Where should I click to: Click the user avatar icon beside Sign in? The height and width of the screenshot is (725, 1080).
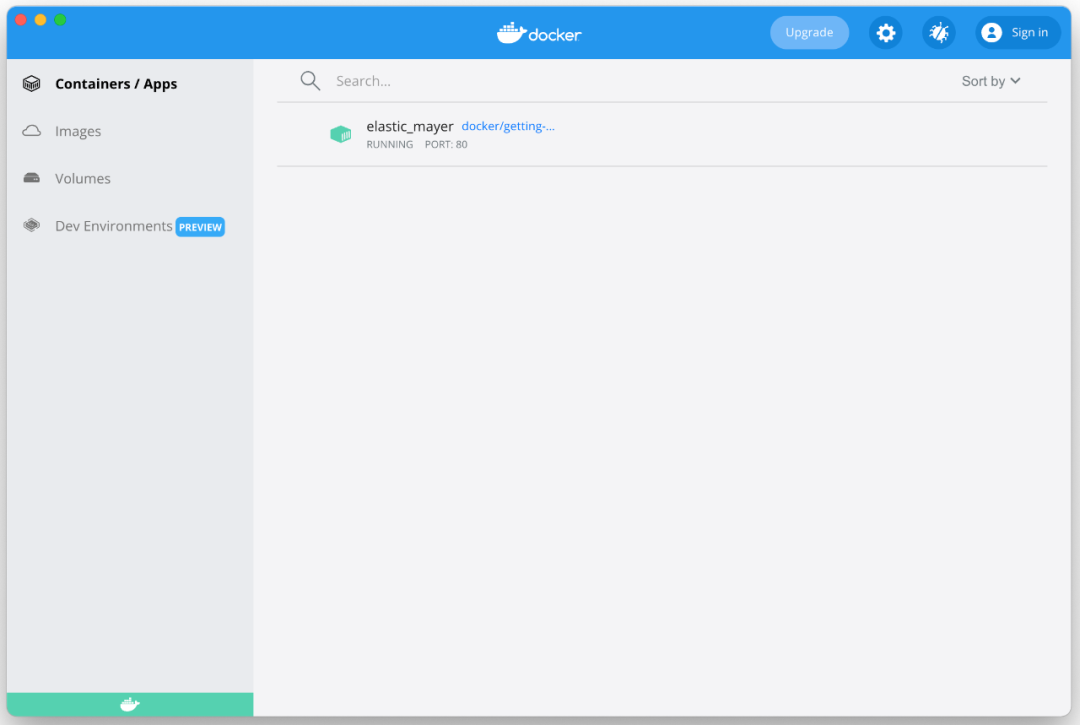click(991, 32)
